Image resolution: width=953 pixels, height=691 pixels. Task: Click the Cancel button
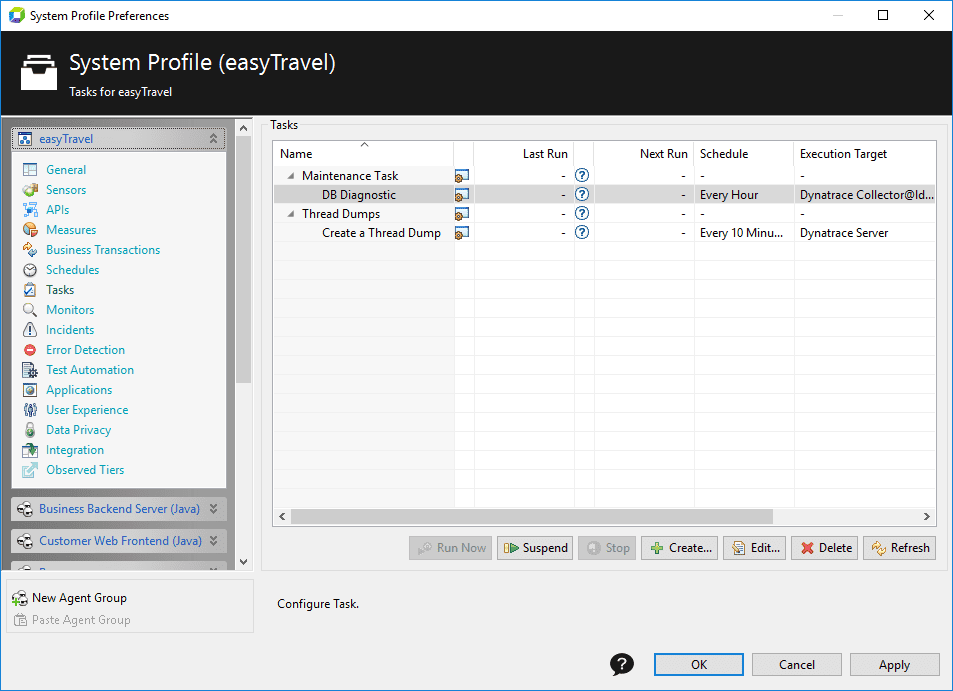point(797,665)
